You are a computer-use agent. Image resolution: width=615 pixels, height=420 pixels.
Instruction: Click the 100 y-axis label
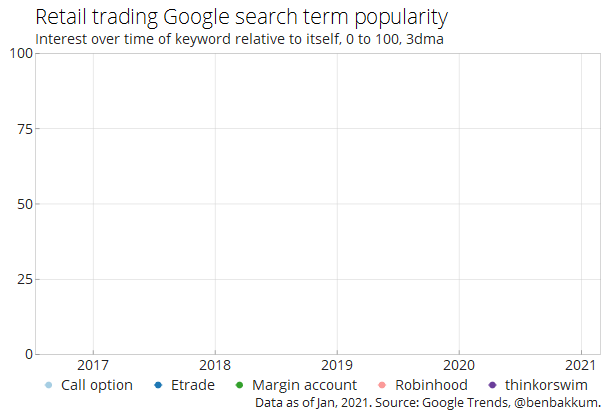tap(21, 53)
